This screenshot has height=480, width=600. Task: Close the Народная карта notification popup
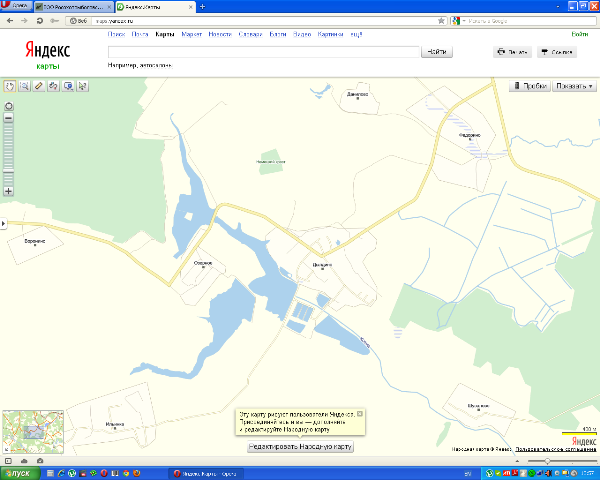click(360, 413)
